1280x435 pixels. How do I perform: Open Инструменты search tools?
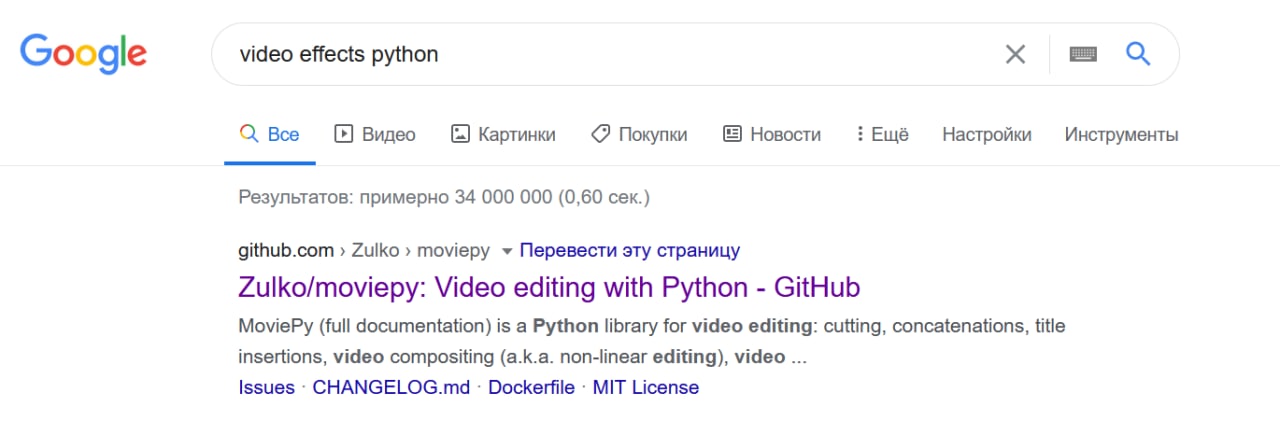click(x=1121, y=134)
